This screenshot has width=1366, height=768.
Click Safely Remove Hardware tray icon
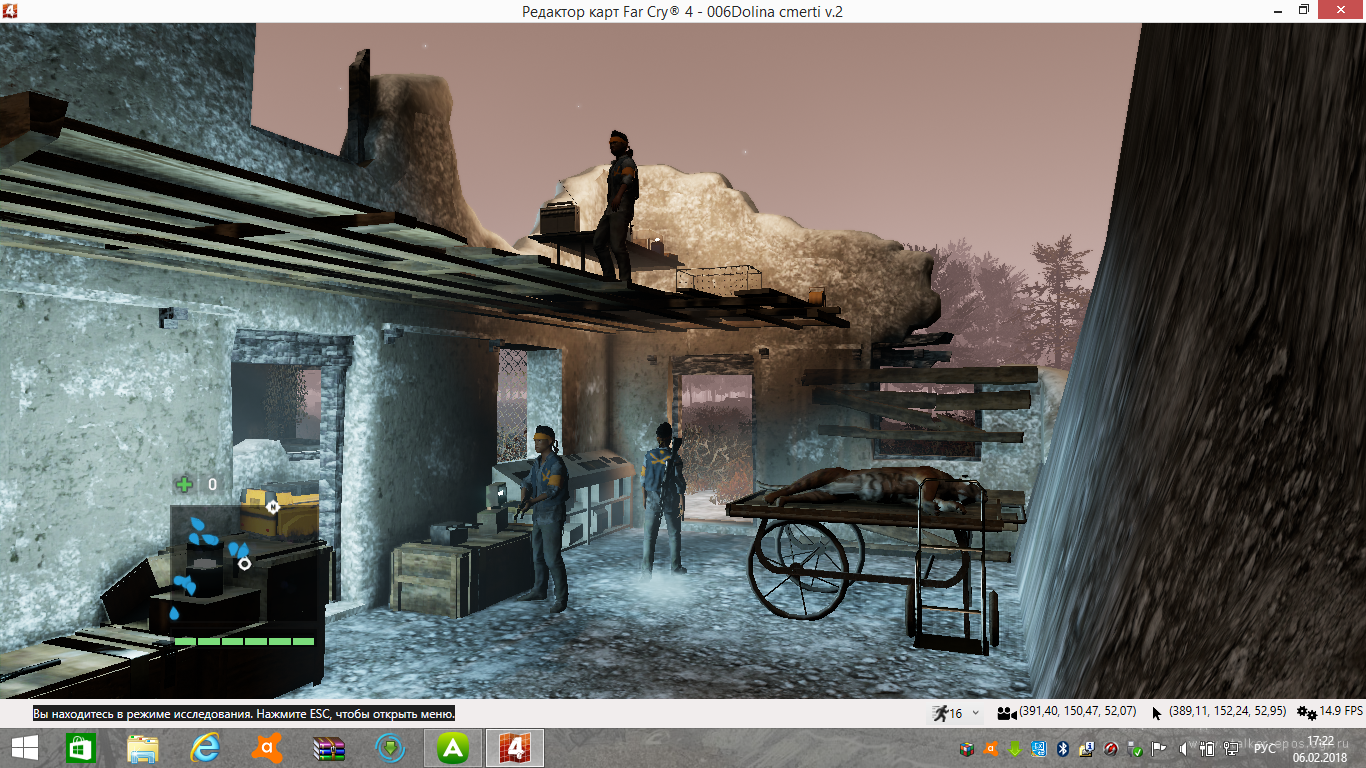1135,749
